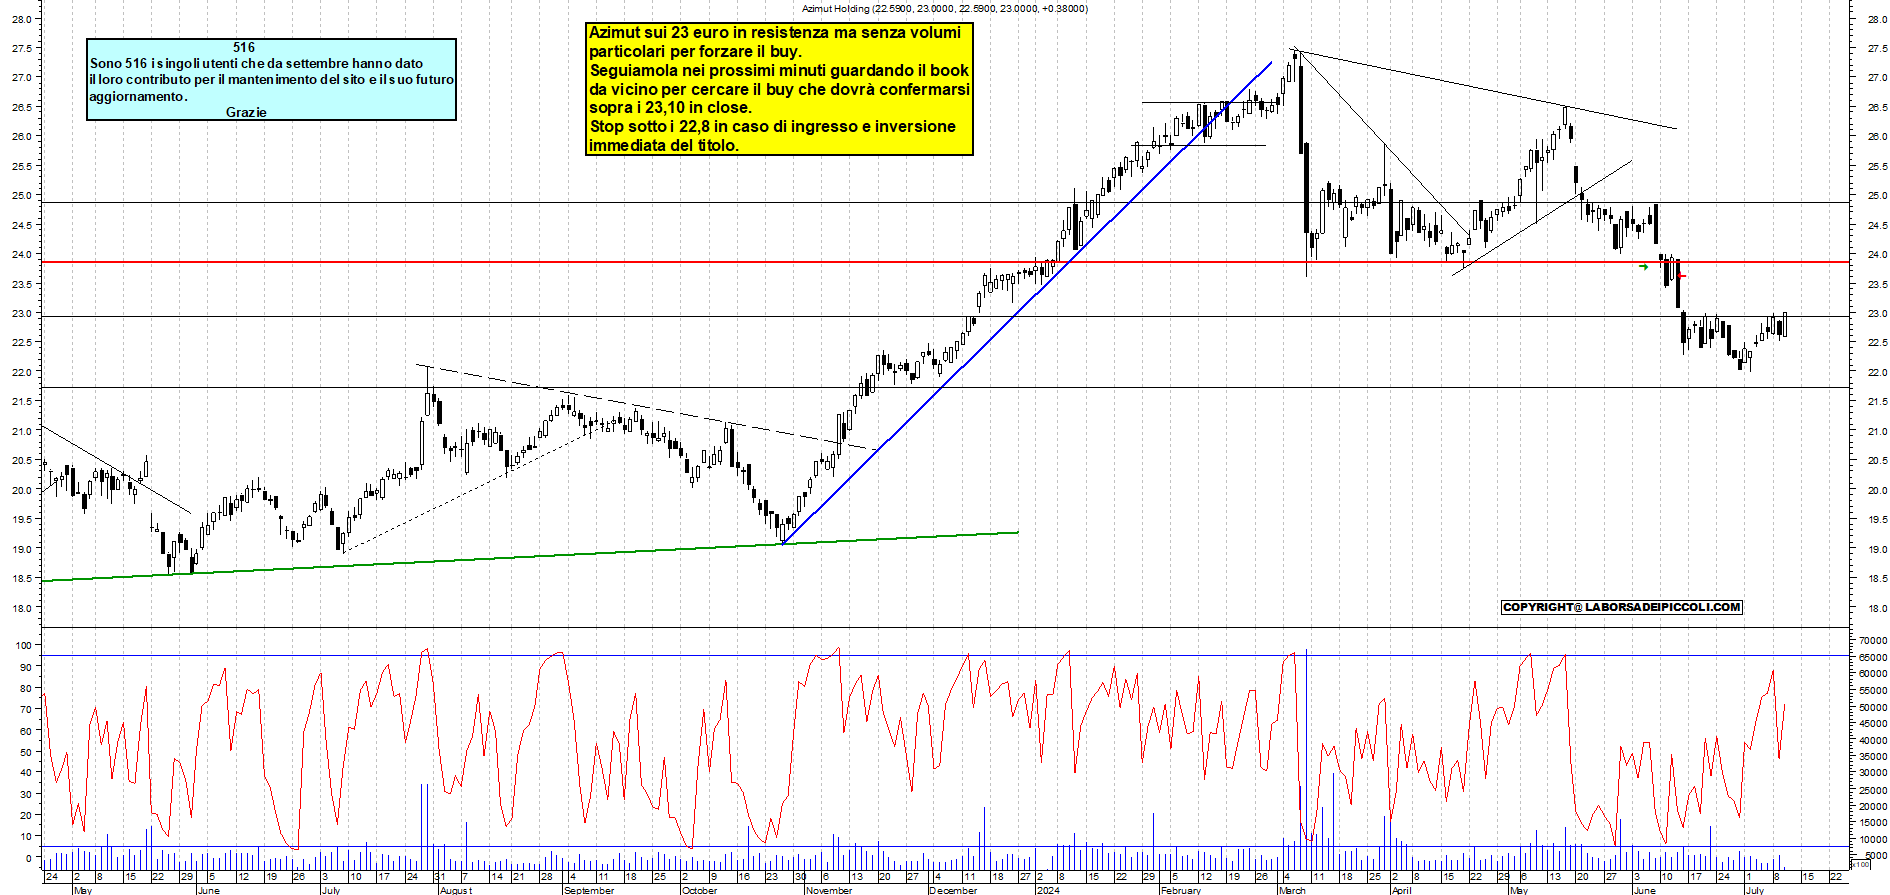Click the small green arrow chart marker
1890x895 pixels.
coord(1644,267)
